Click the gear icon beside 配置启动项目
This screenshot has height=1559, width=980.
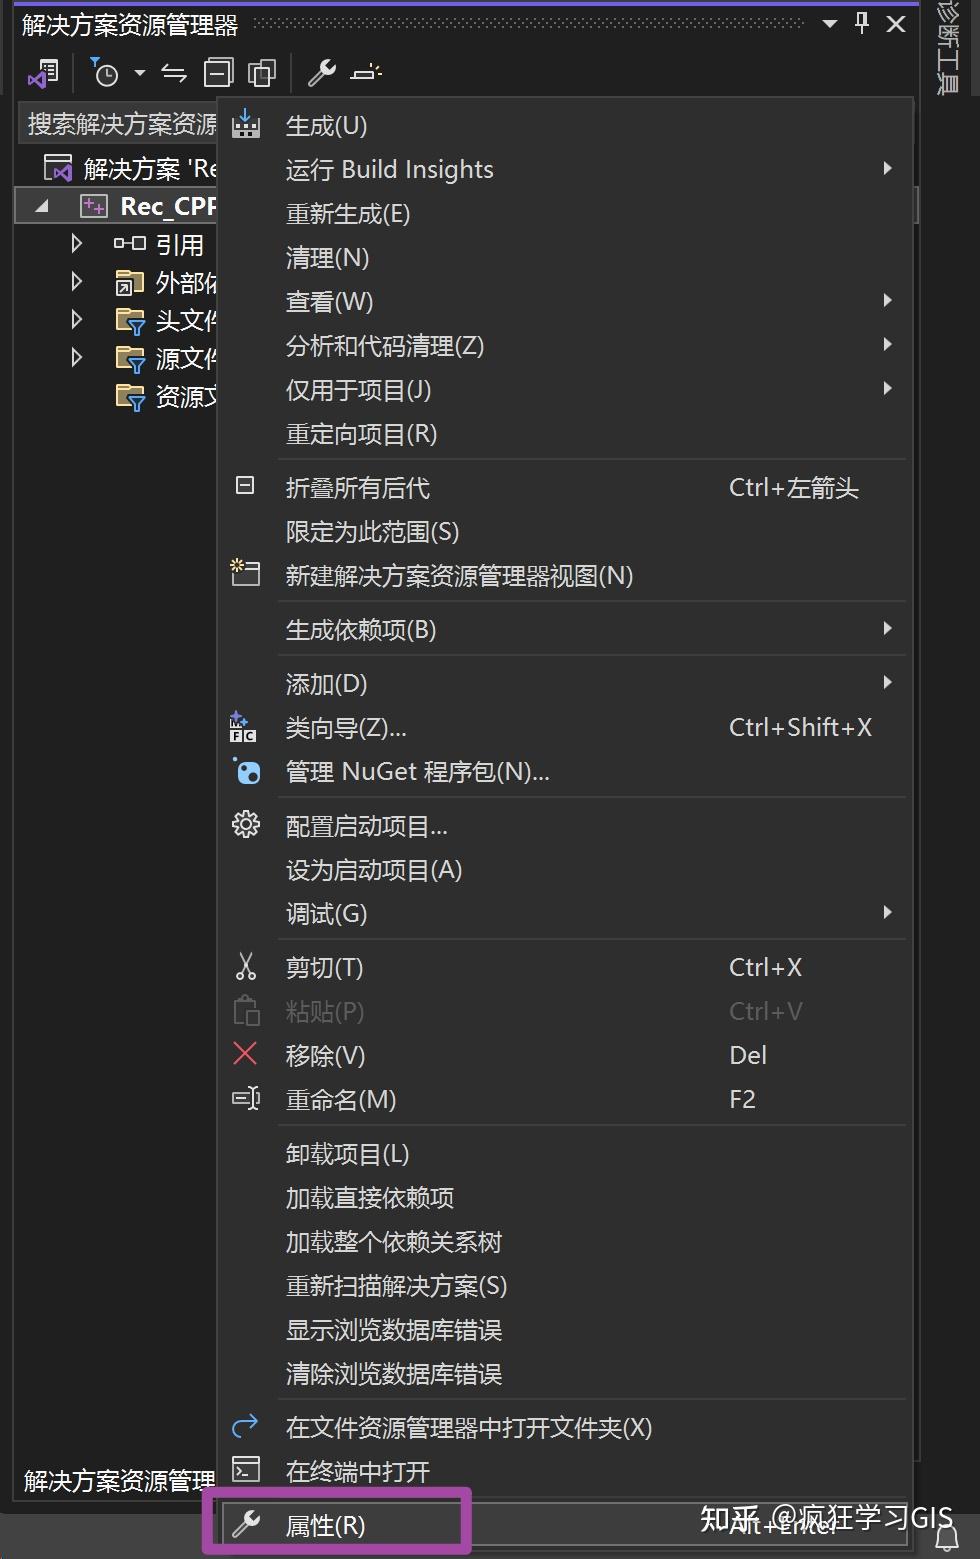[x=245, y=825]
